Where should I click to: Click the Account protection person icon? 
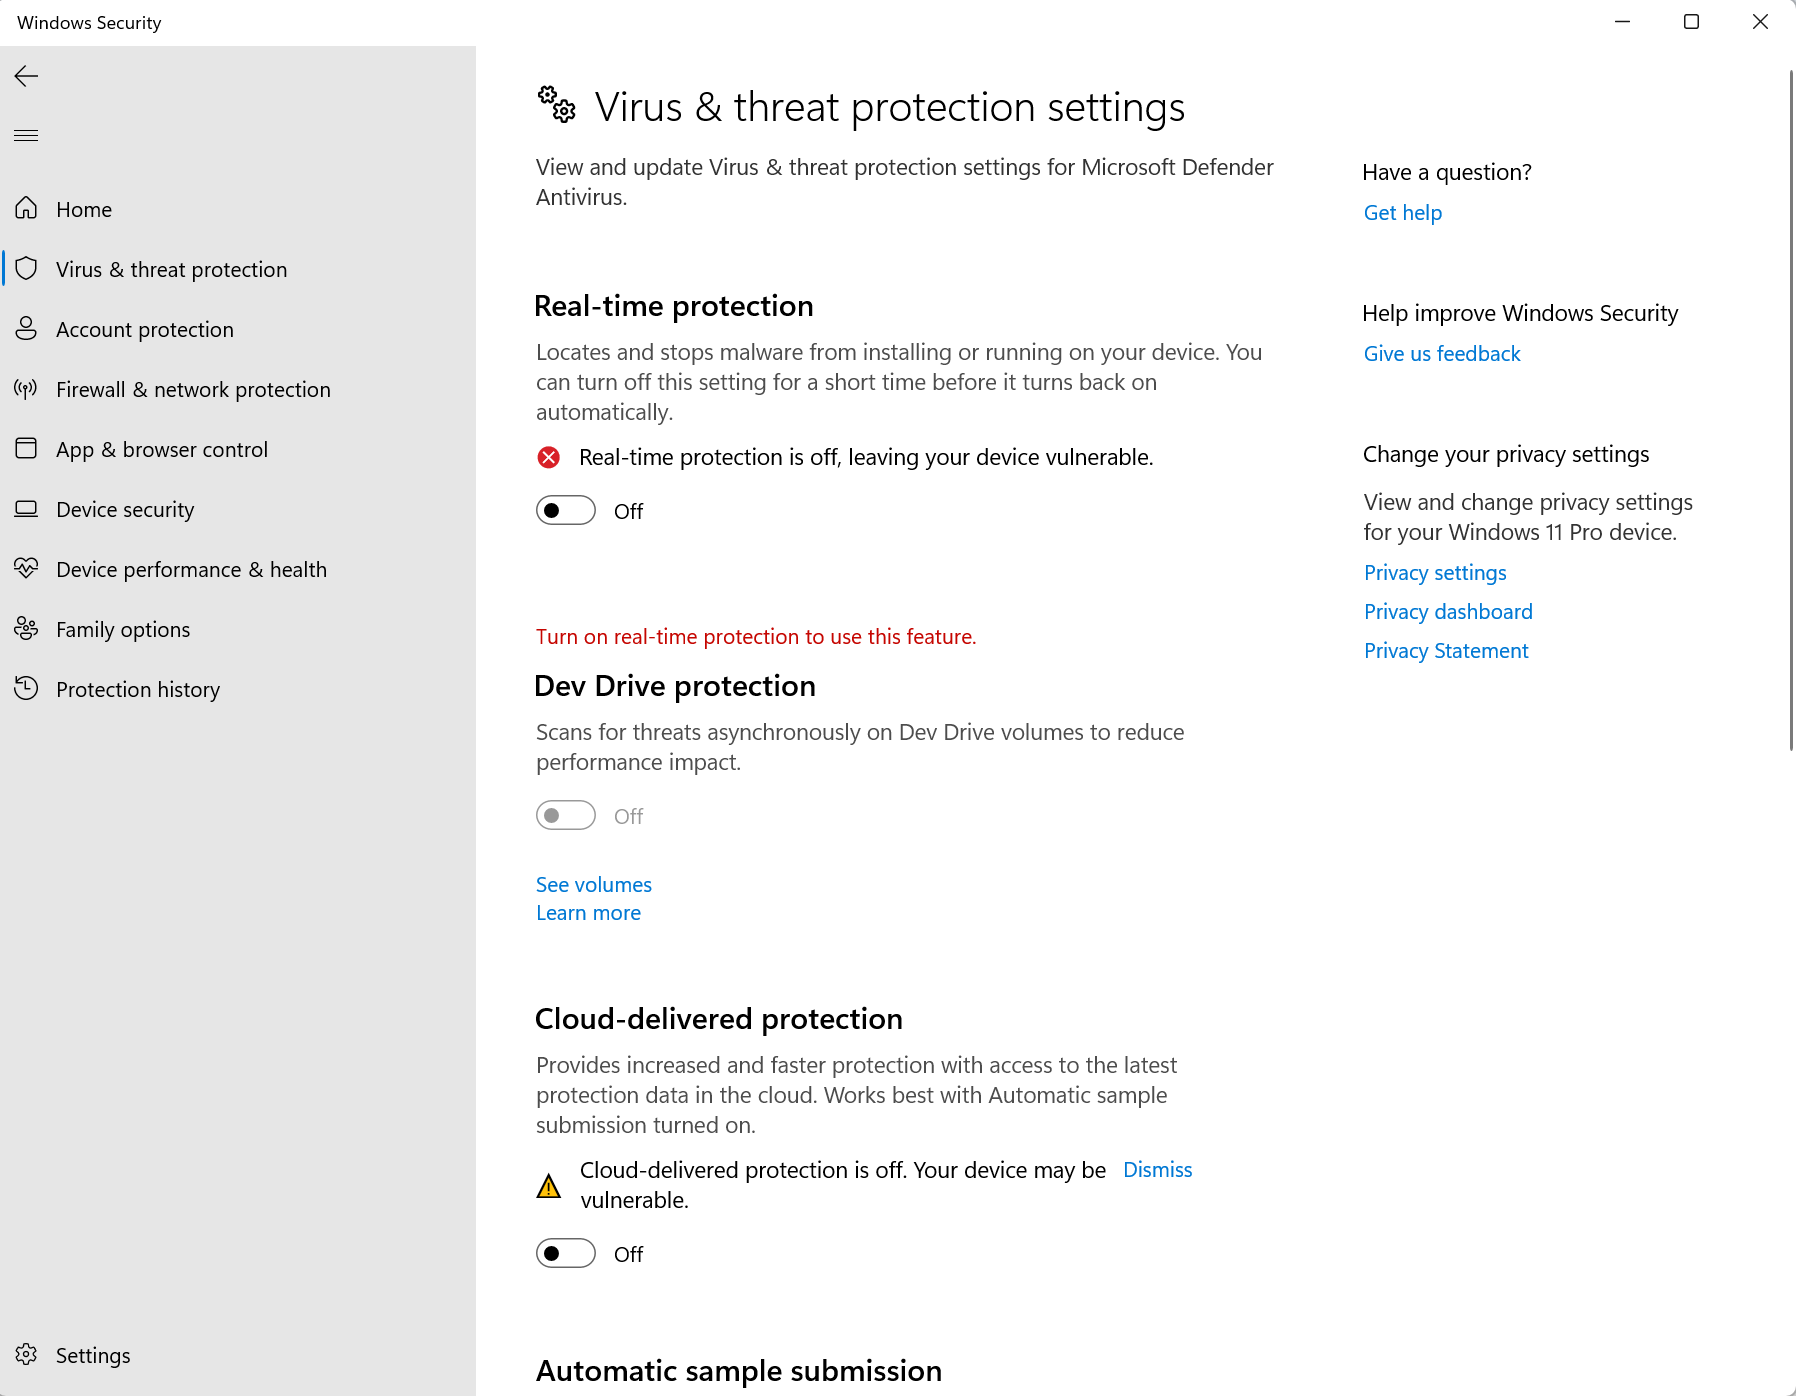click(26, 328)
